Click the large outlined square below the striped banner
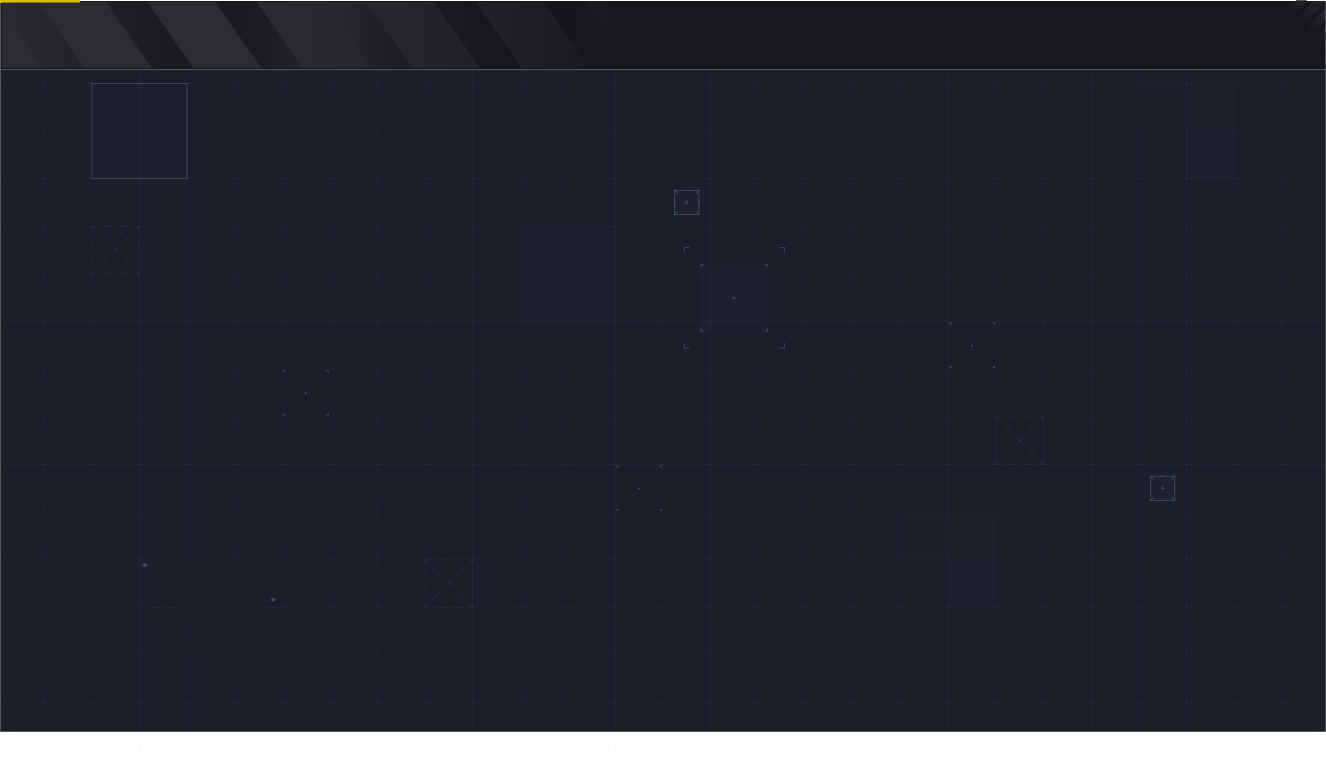Viewport: 1326px width, 770px height. (x=139, y=131)
